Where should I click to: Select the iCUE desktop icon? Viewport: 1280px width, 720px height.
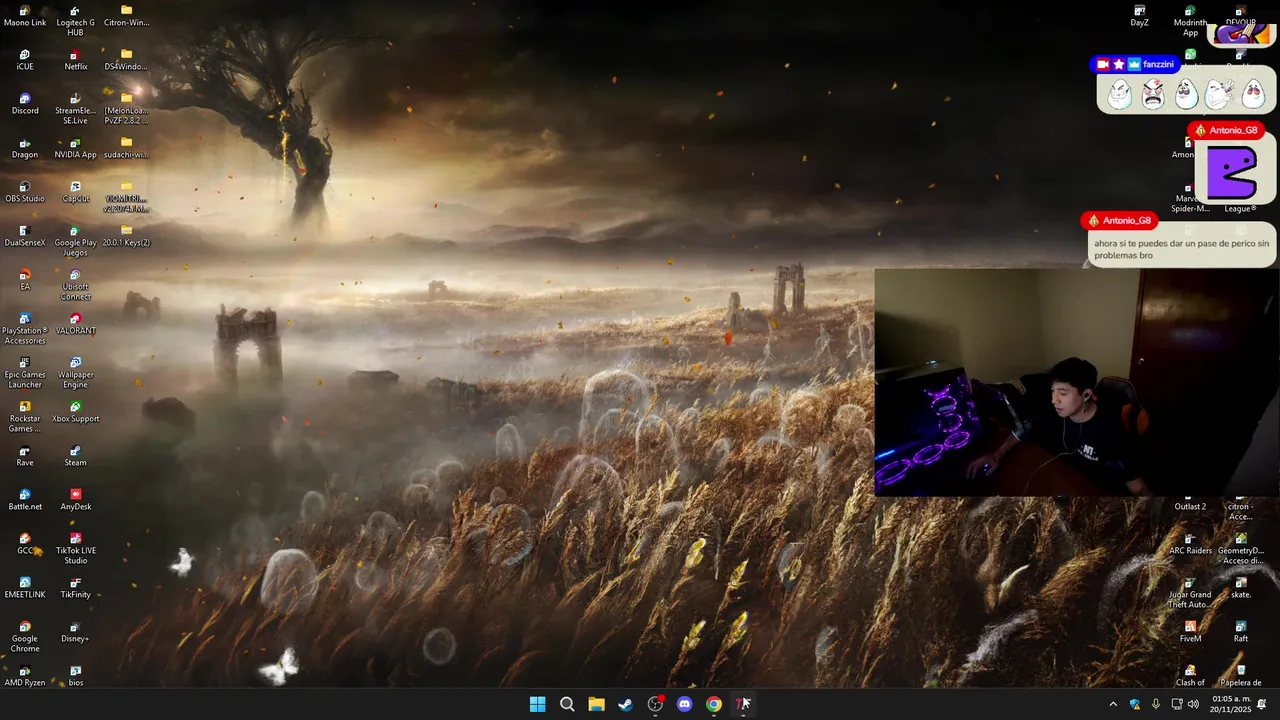(25, 60)
